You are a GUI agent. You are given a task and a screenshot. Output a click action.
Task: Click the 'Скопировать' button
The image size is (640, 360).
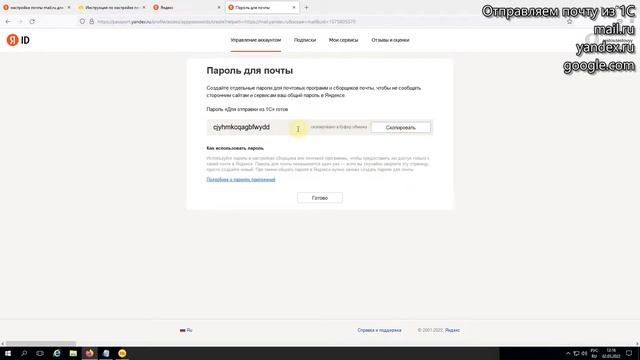click(400, 127)
